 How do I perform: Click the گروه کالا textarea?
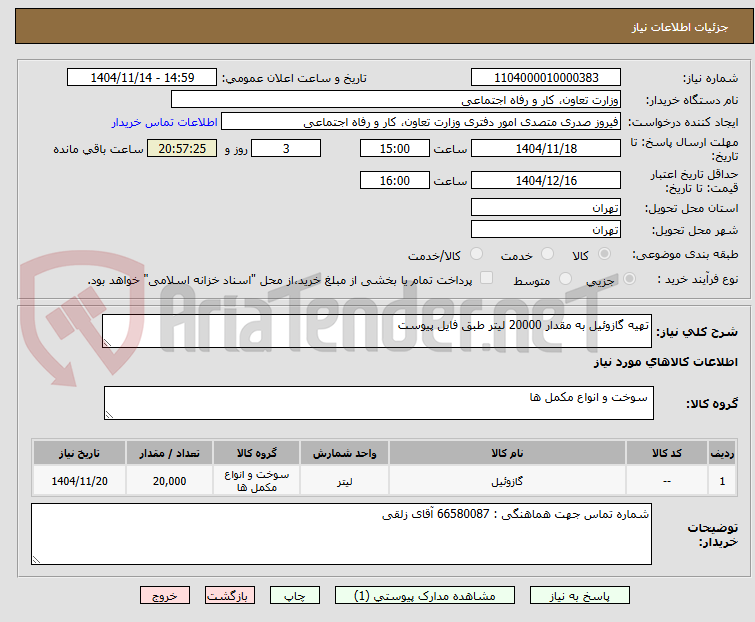tap(378, 403)
